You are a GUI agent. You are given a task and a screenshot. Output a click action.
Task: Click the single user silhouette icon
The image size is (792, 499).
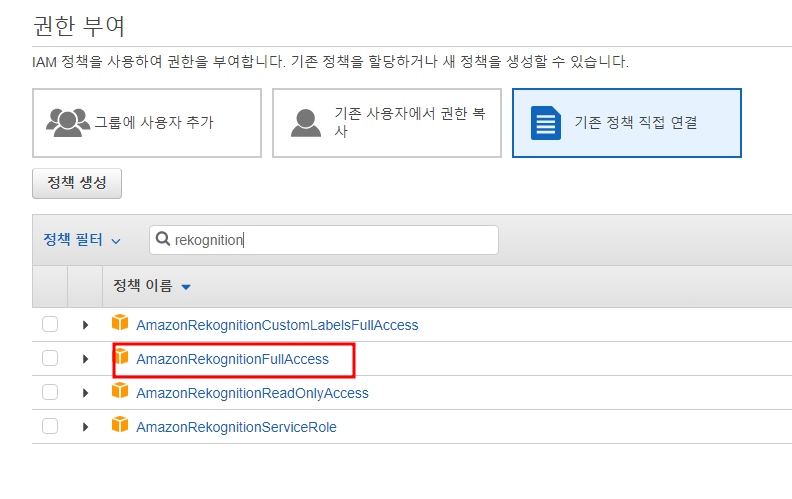(306, 123)
